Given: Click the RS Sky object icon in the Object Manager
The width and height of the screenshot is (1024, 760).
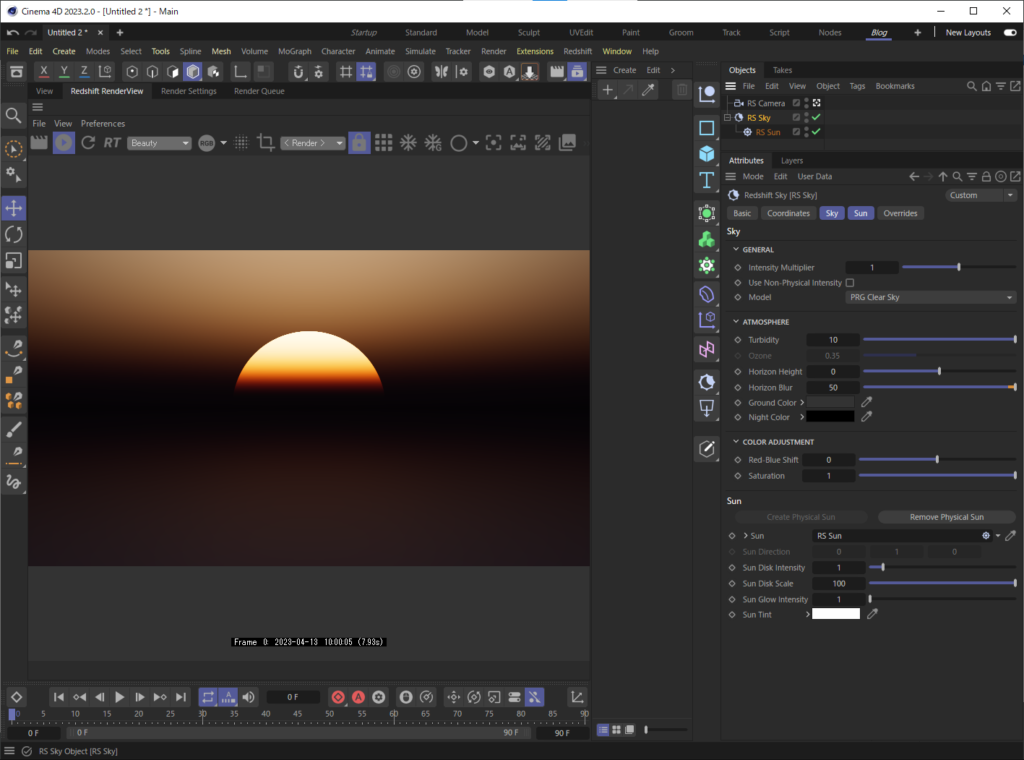Looking at the screenshot, I should pyautogui.click(x=738, y=117).
